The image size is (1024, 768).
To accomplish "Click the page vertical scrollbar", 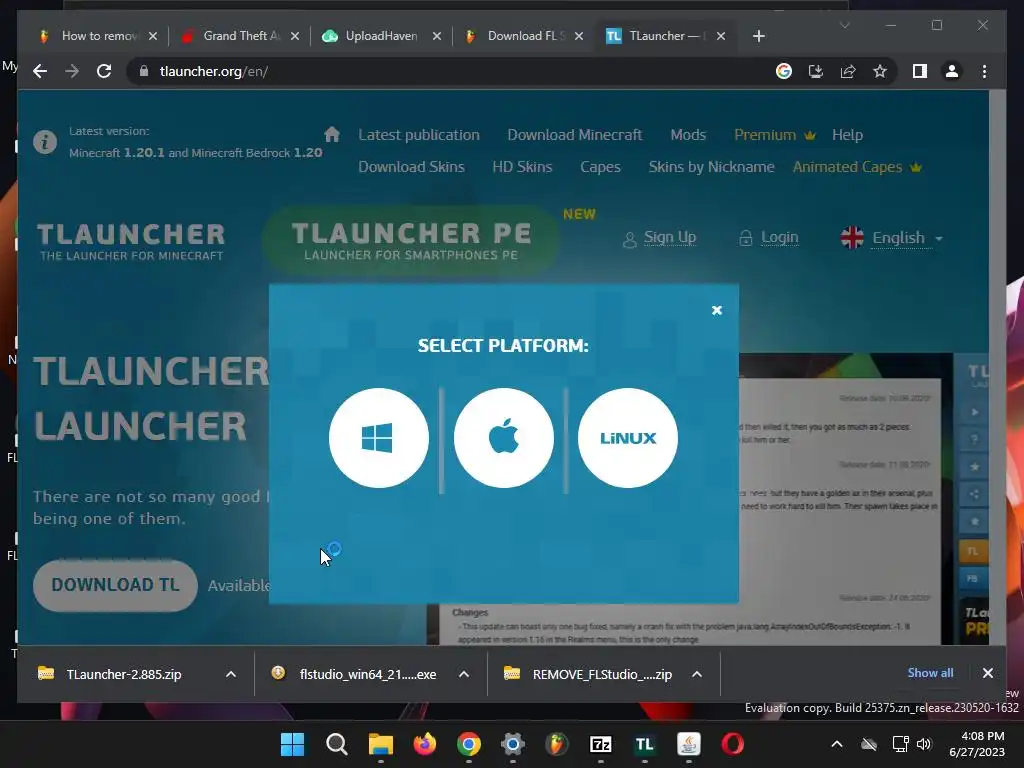I will (x=997, y=368).
